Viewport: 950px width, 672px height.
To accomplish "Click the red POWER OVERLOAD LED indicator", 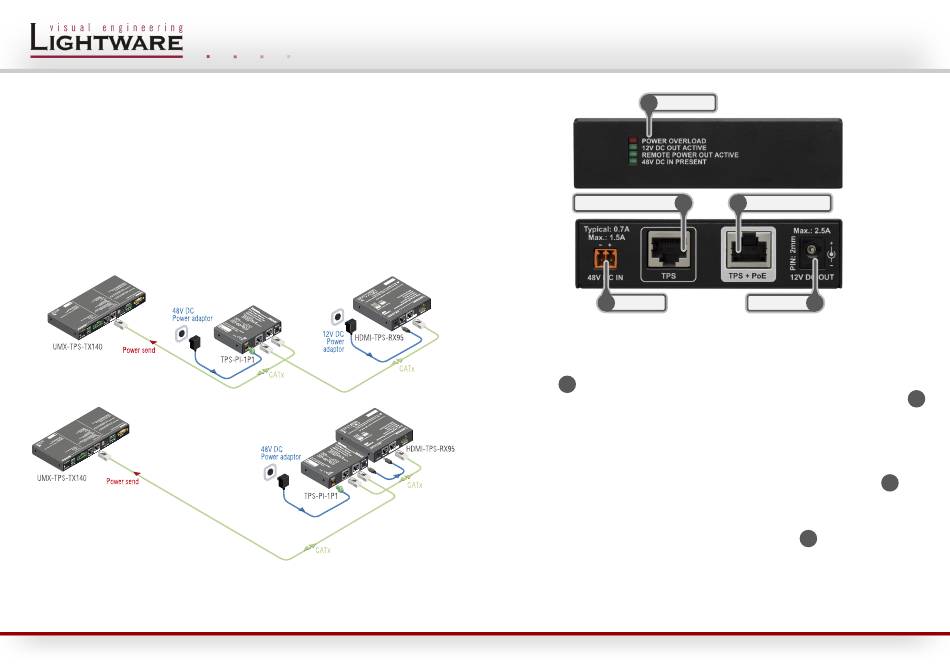I will point(633,141).
